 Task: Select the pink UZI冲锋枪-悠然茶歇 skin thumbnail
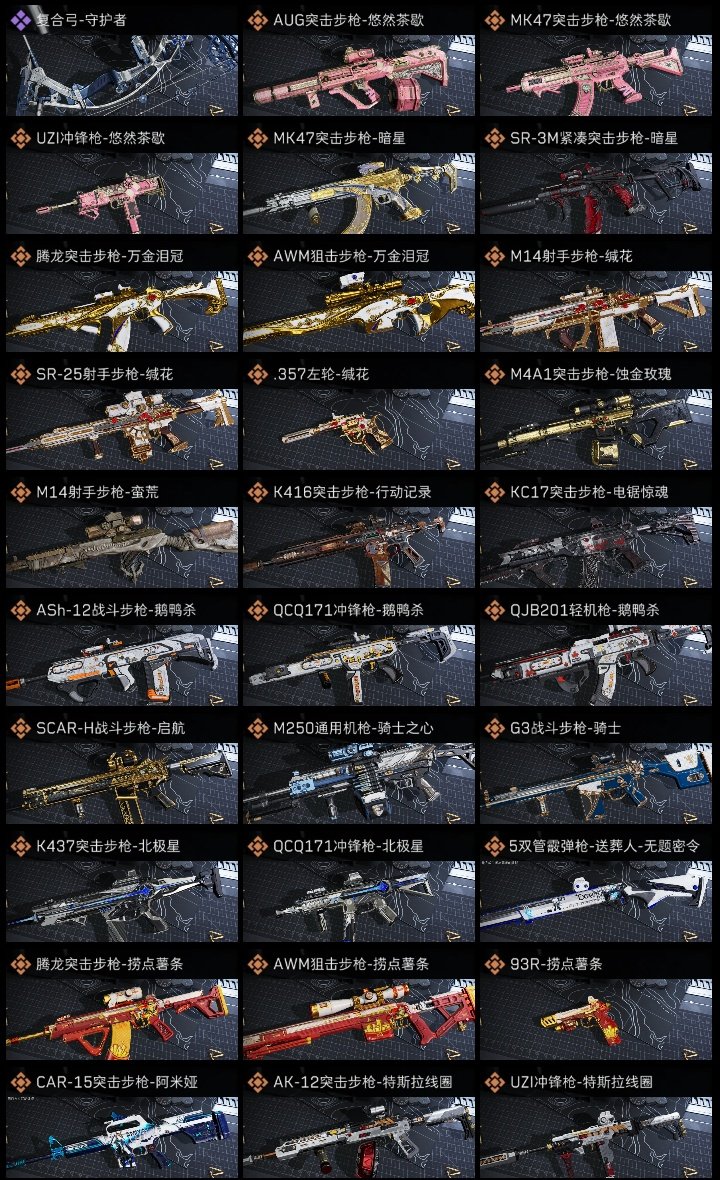[122, 193]
